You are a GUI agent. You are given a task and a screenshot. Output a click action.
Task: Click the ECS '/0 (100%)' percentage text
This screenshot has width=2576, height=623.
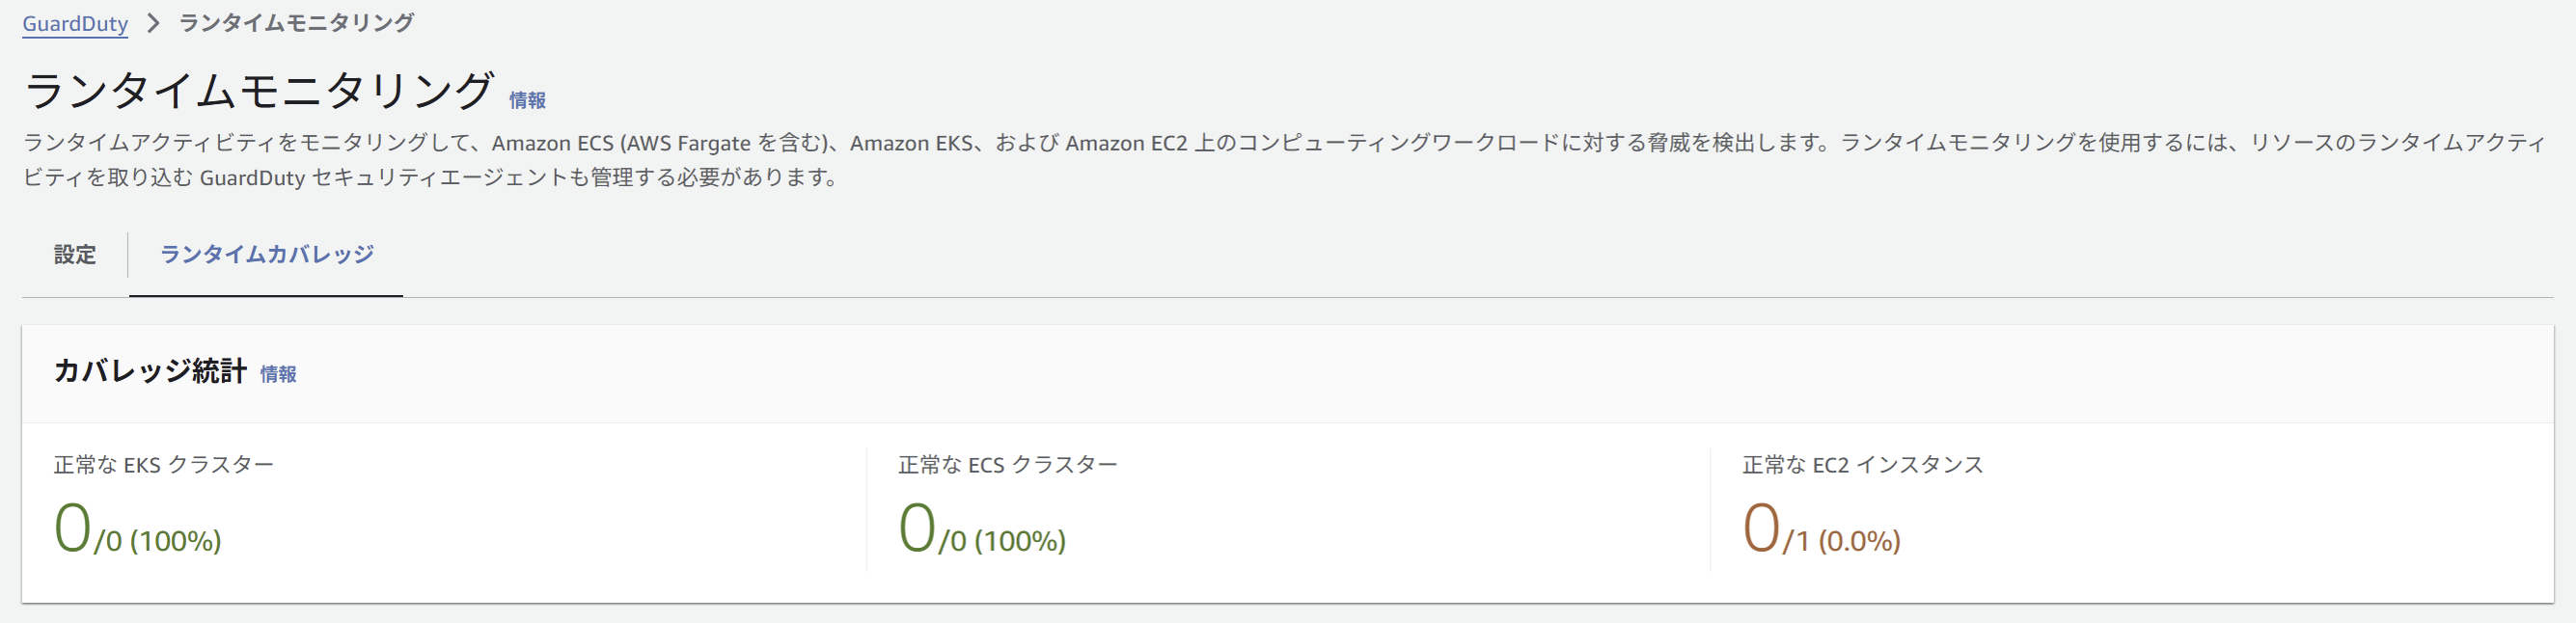pyautogui.click(x=1002, y=541)
